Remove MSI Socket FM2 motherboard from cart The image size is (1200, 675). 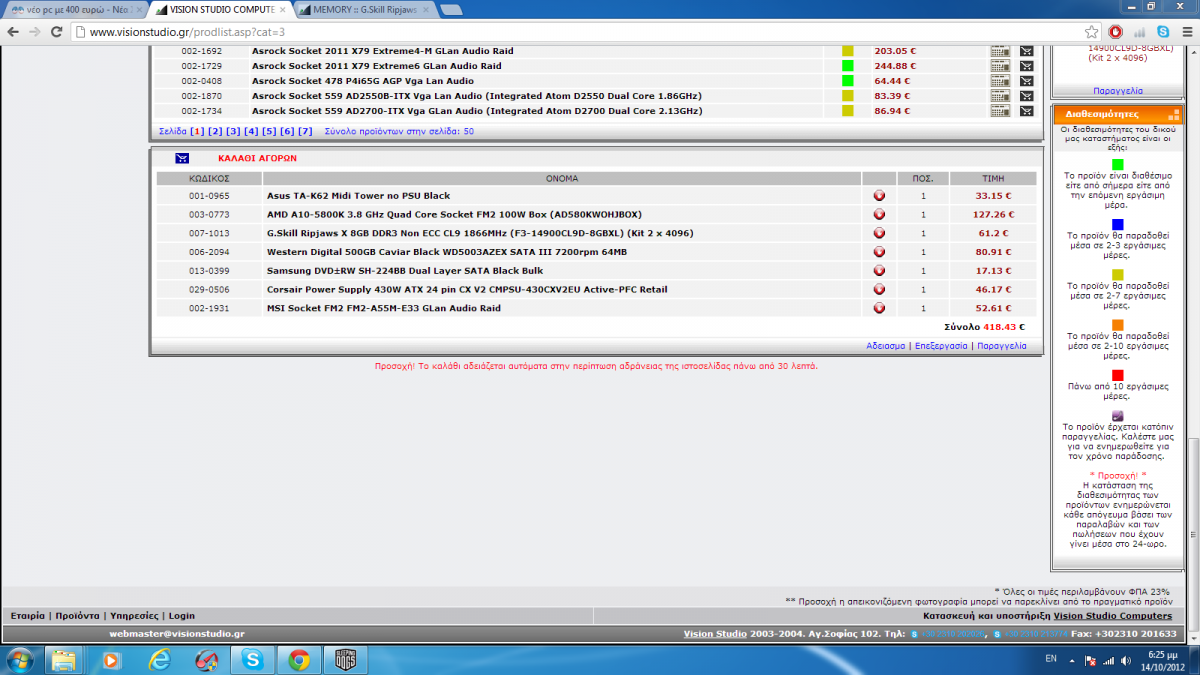coord(879,308)
